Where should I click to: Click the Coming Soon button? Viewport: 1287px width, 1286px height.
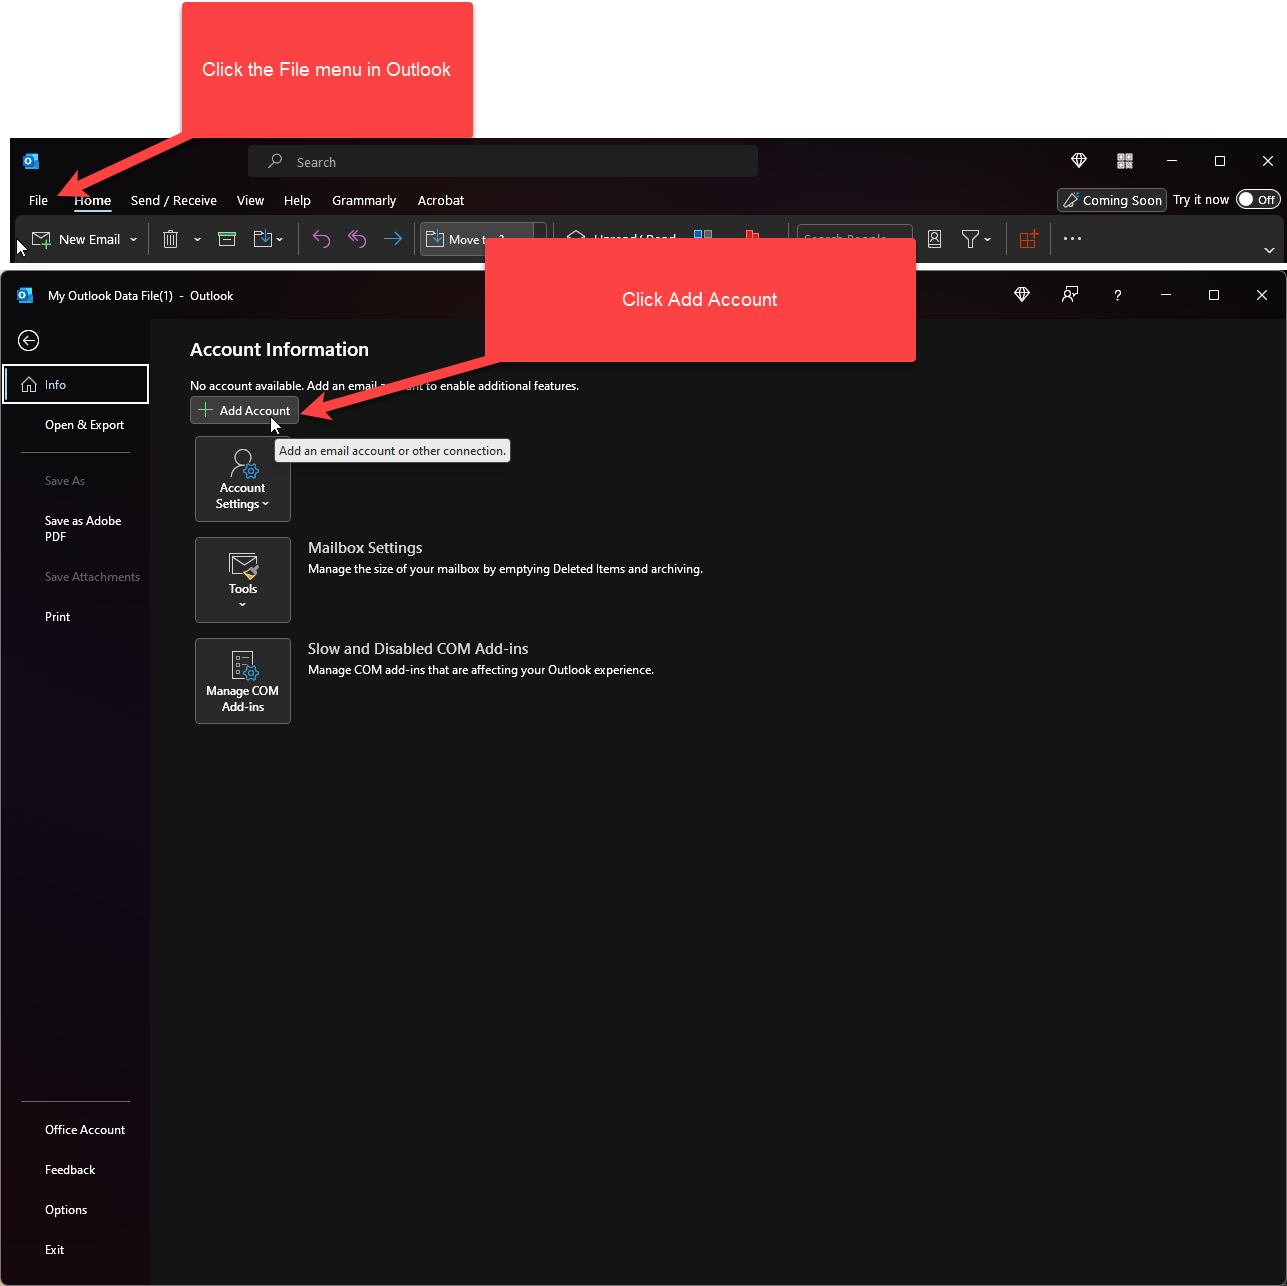pos(1112,200)
